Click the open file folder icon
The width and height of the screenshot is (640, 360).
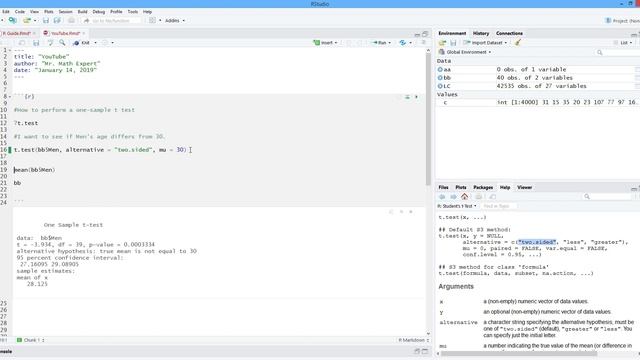27,20
